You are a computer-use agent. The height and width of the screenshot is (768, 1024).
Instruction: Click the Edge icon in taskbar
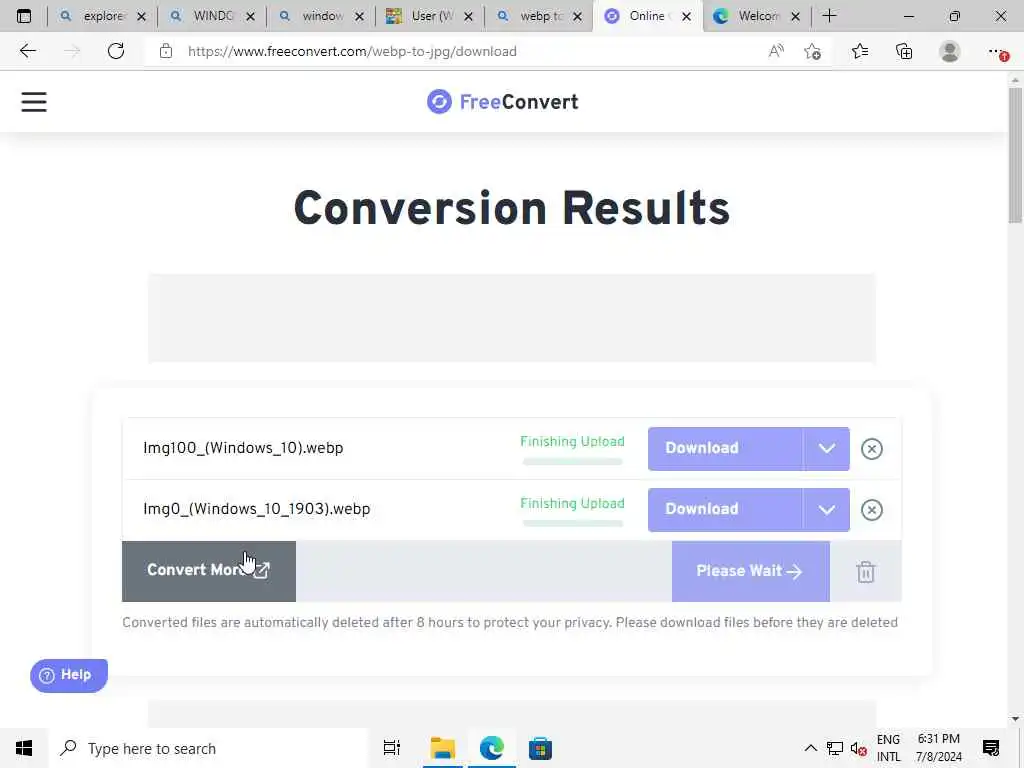coord(491,748)
